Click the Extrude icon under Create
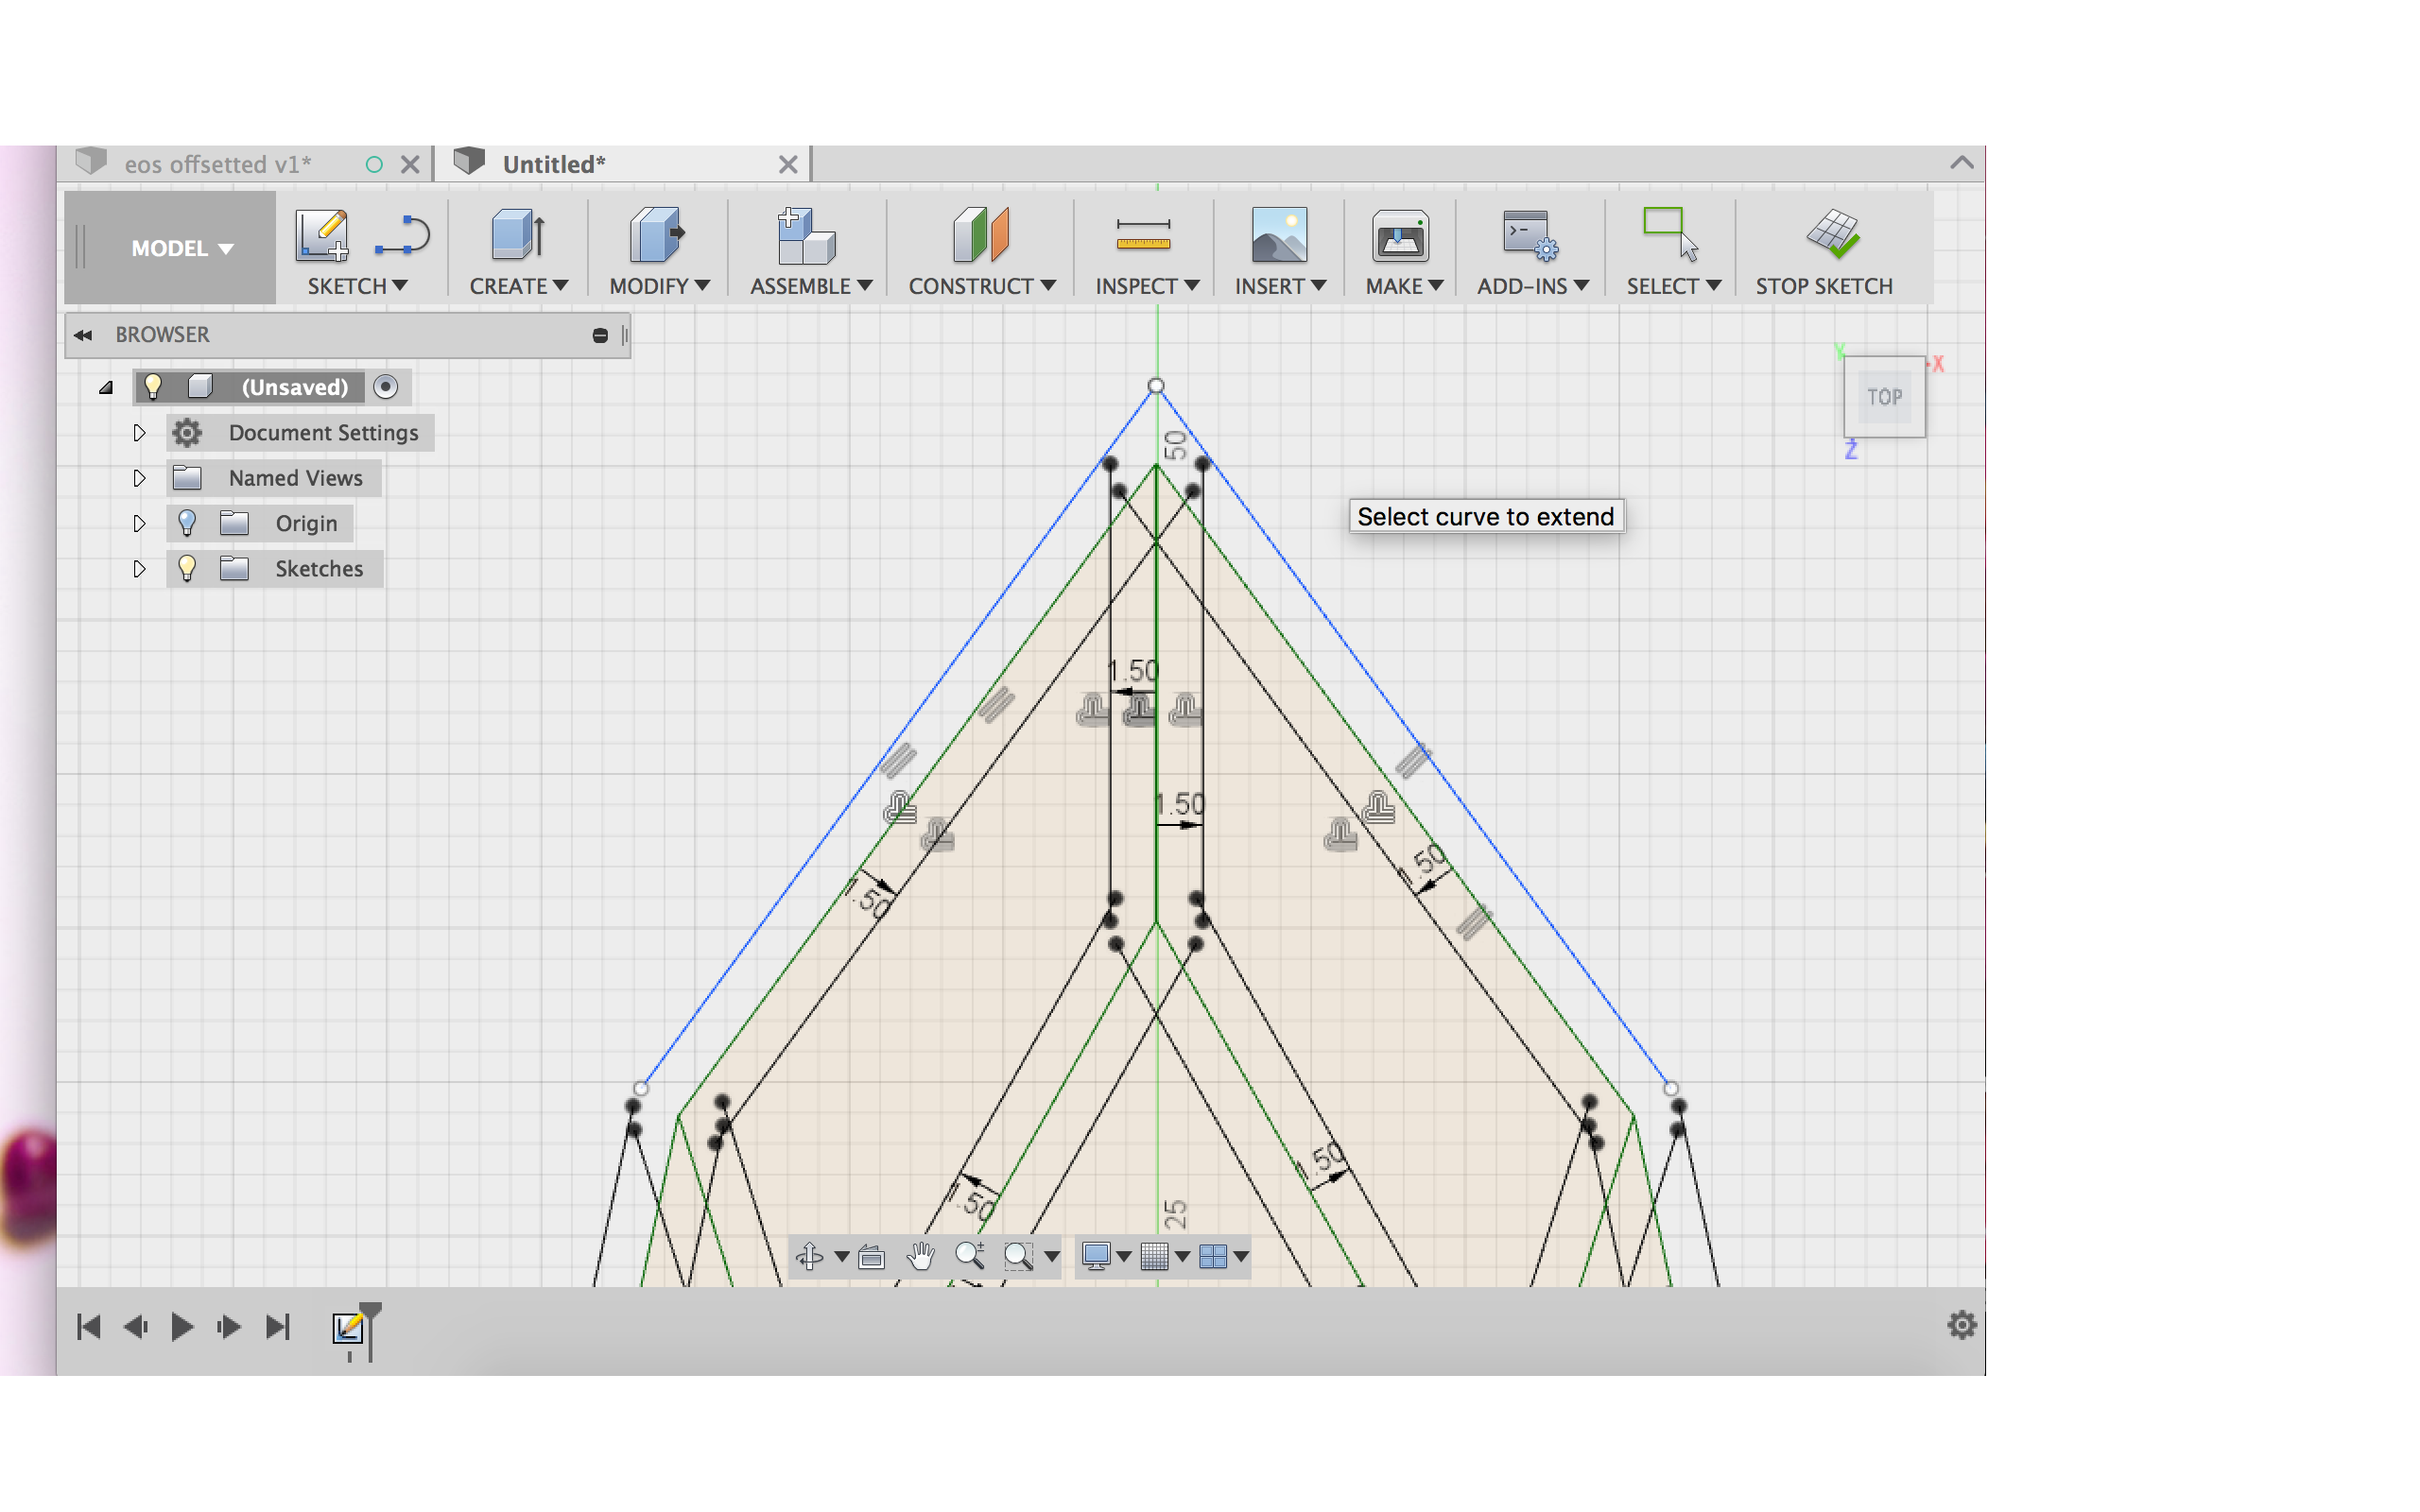 518,236
